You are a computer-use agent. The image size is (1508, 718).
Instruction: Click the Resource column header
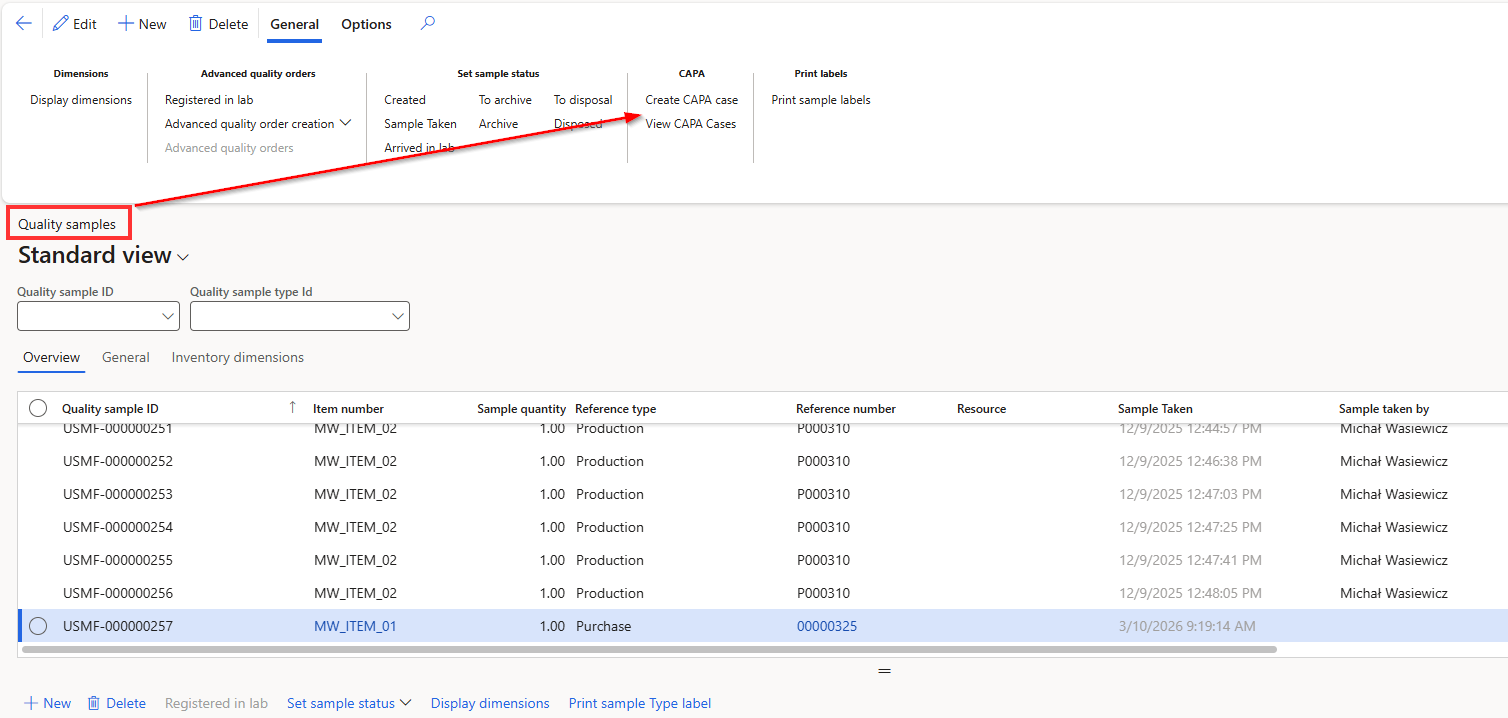click(981, 408)
